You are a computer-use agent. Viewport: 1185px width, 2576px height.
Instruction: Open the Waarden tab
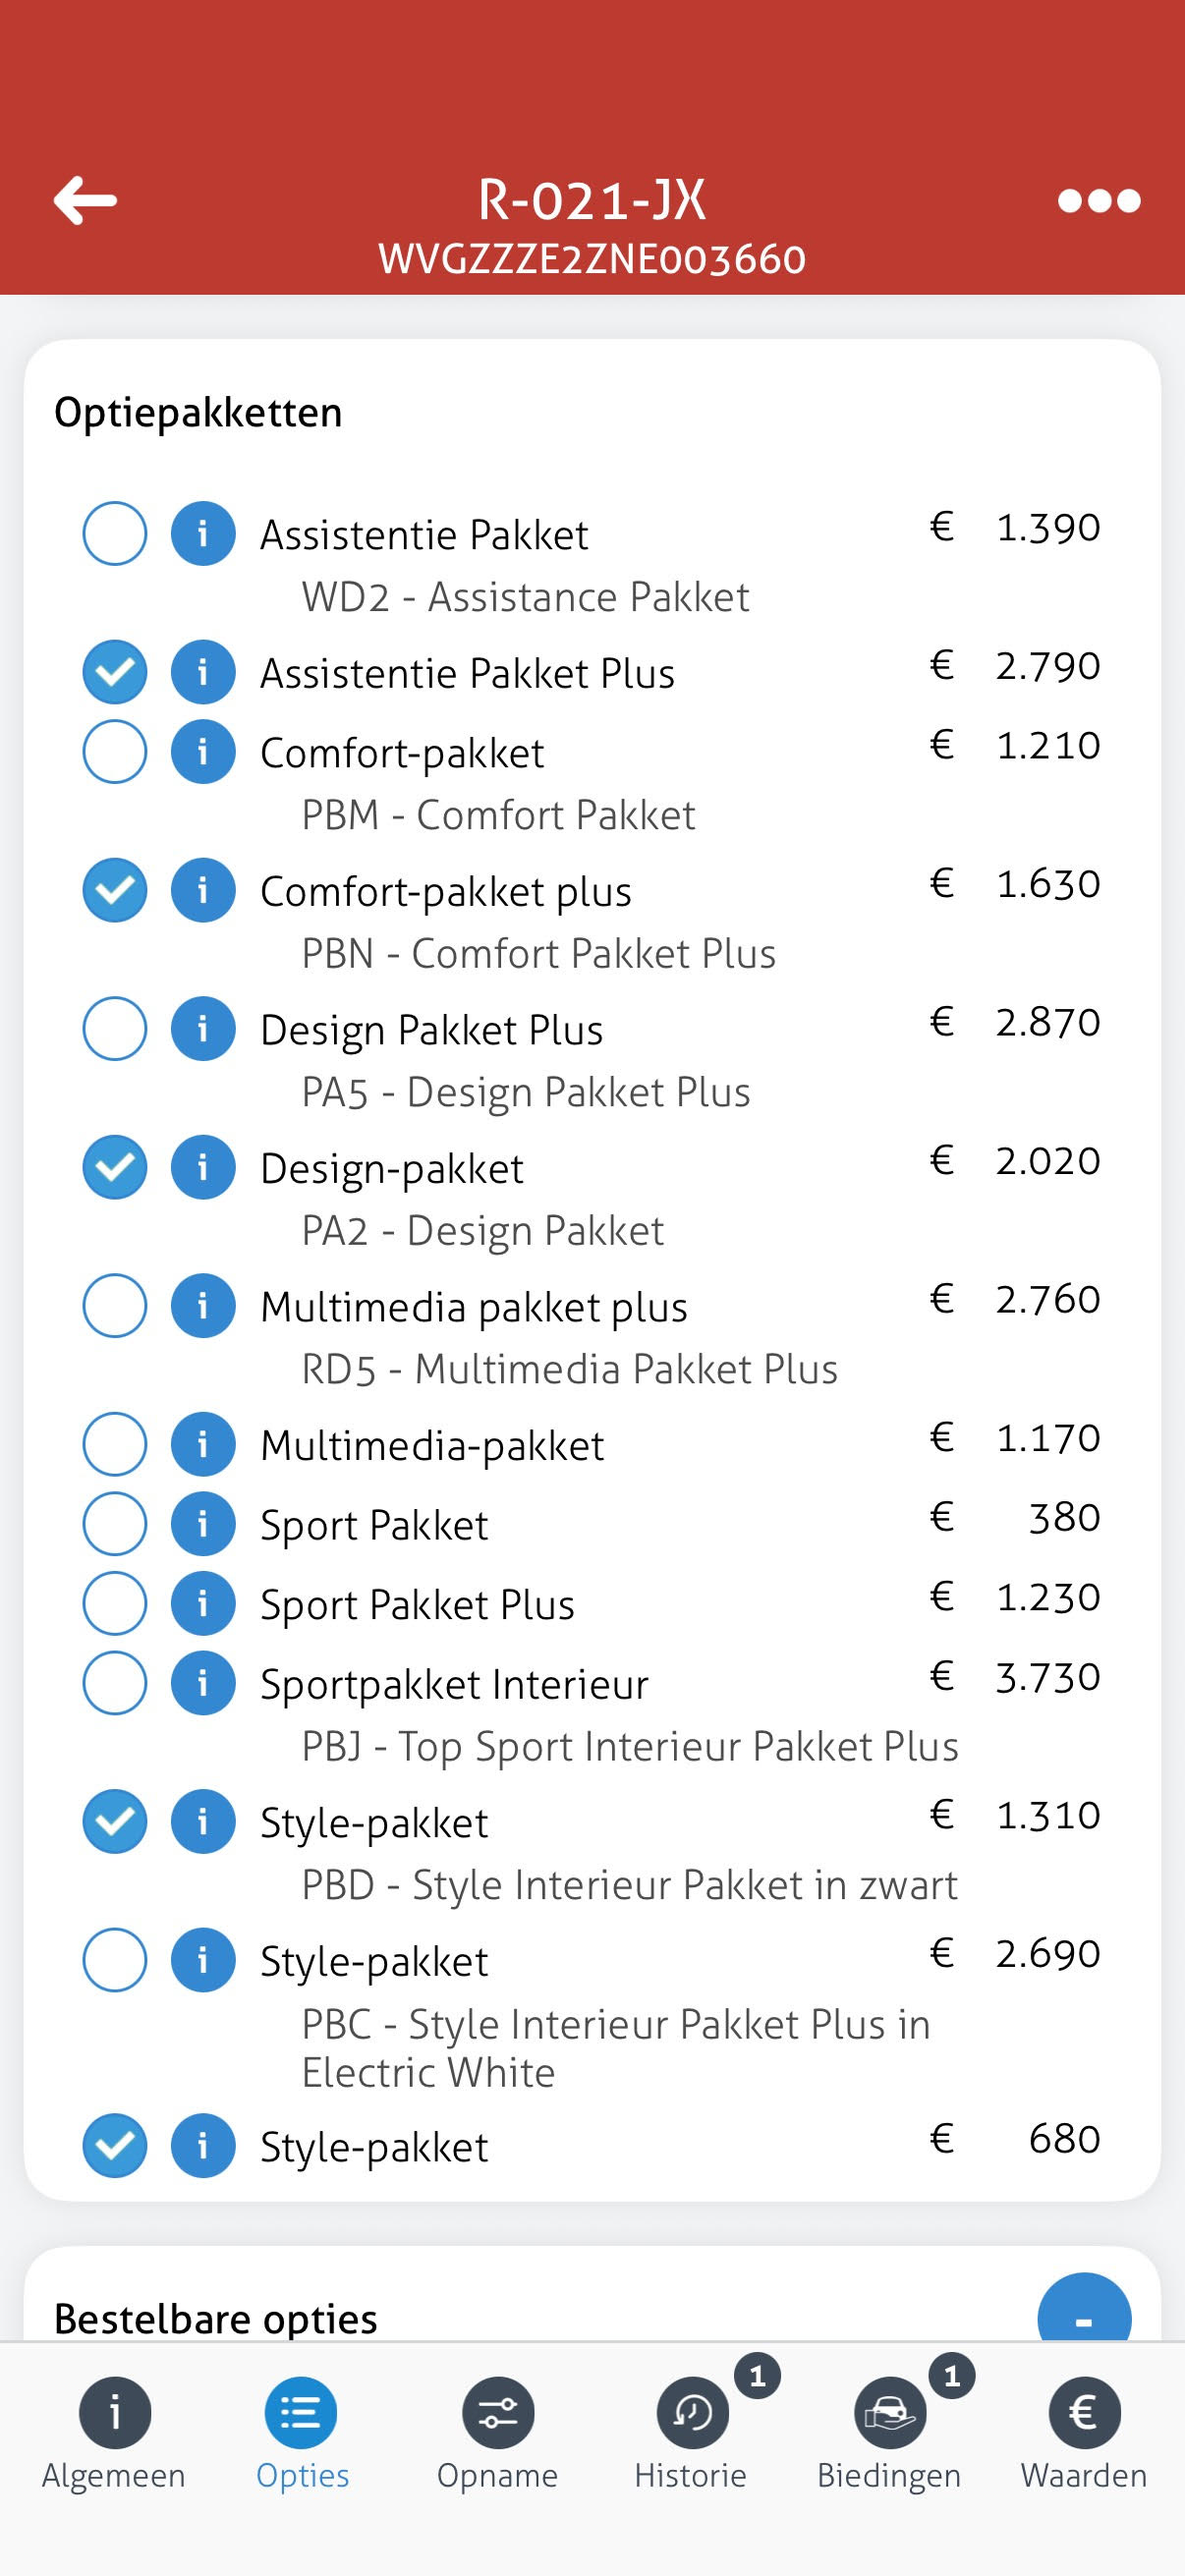1084,2432
